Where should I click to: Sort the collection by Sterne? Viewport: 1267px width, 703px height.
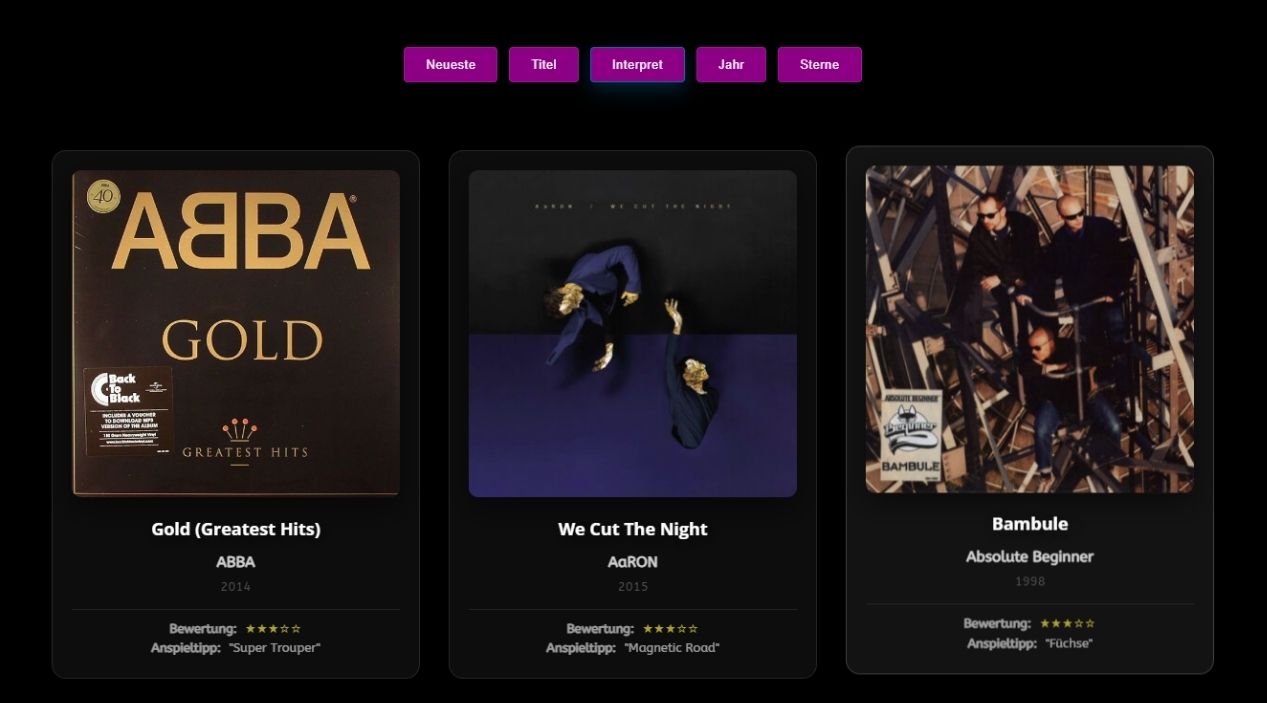tap(819, 64)
